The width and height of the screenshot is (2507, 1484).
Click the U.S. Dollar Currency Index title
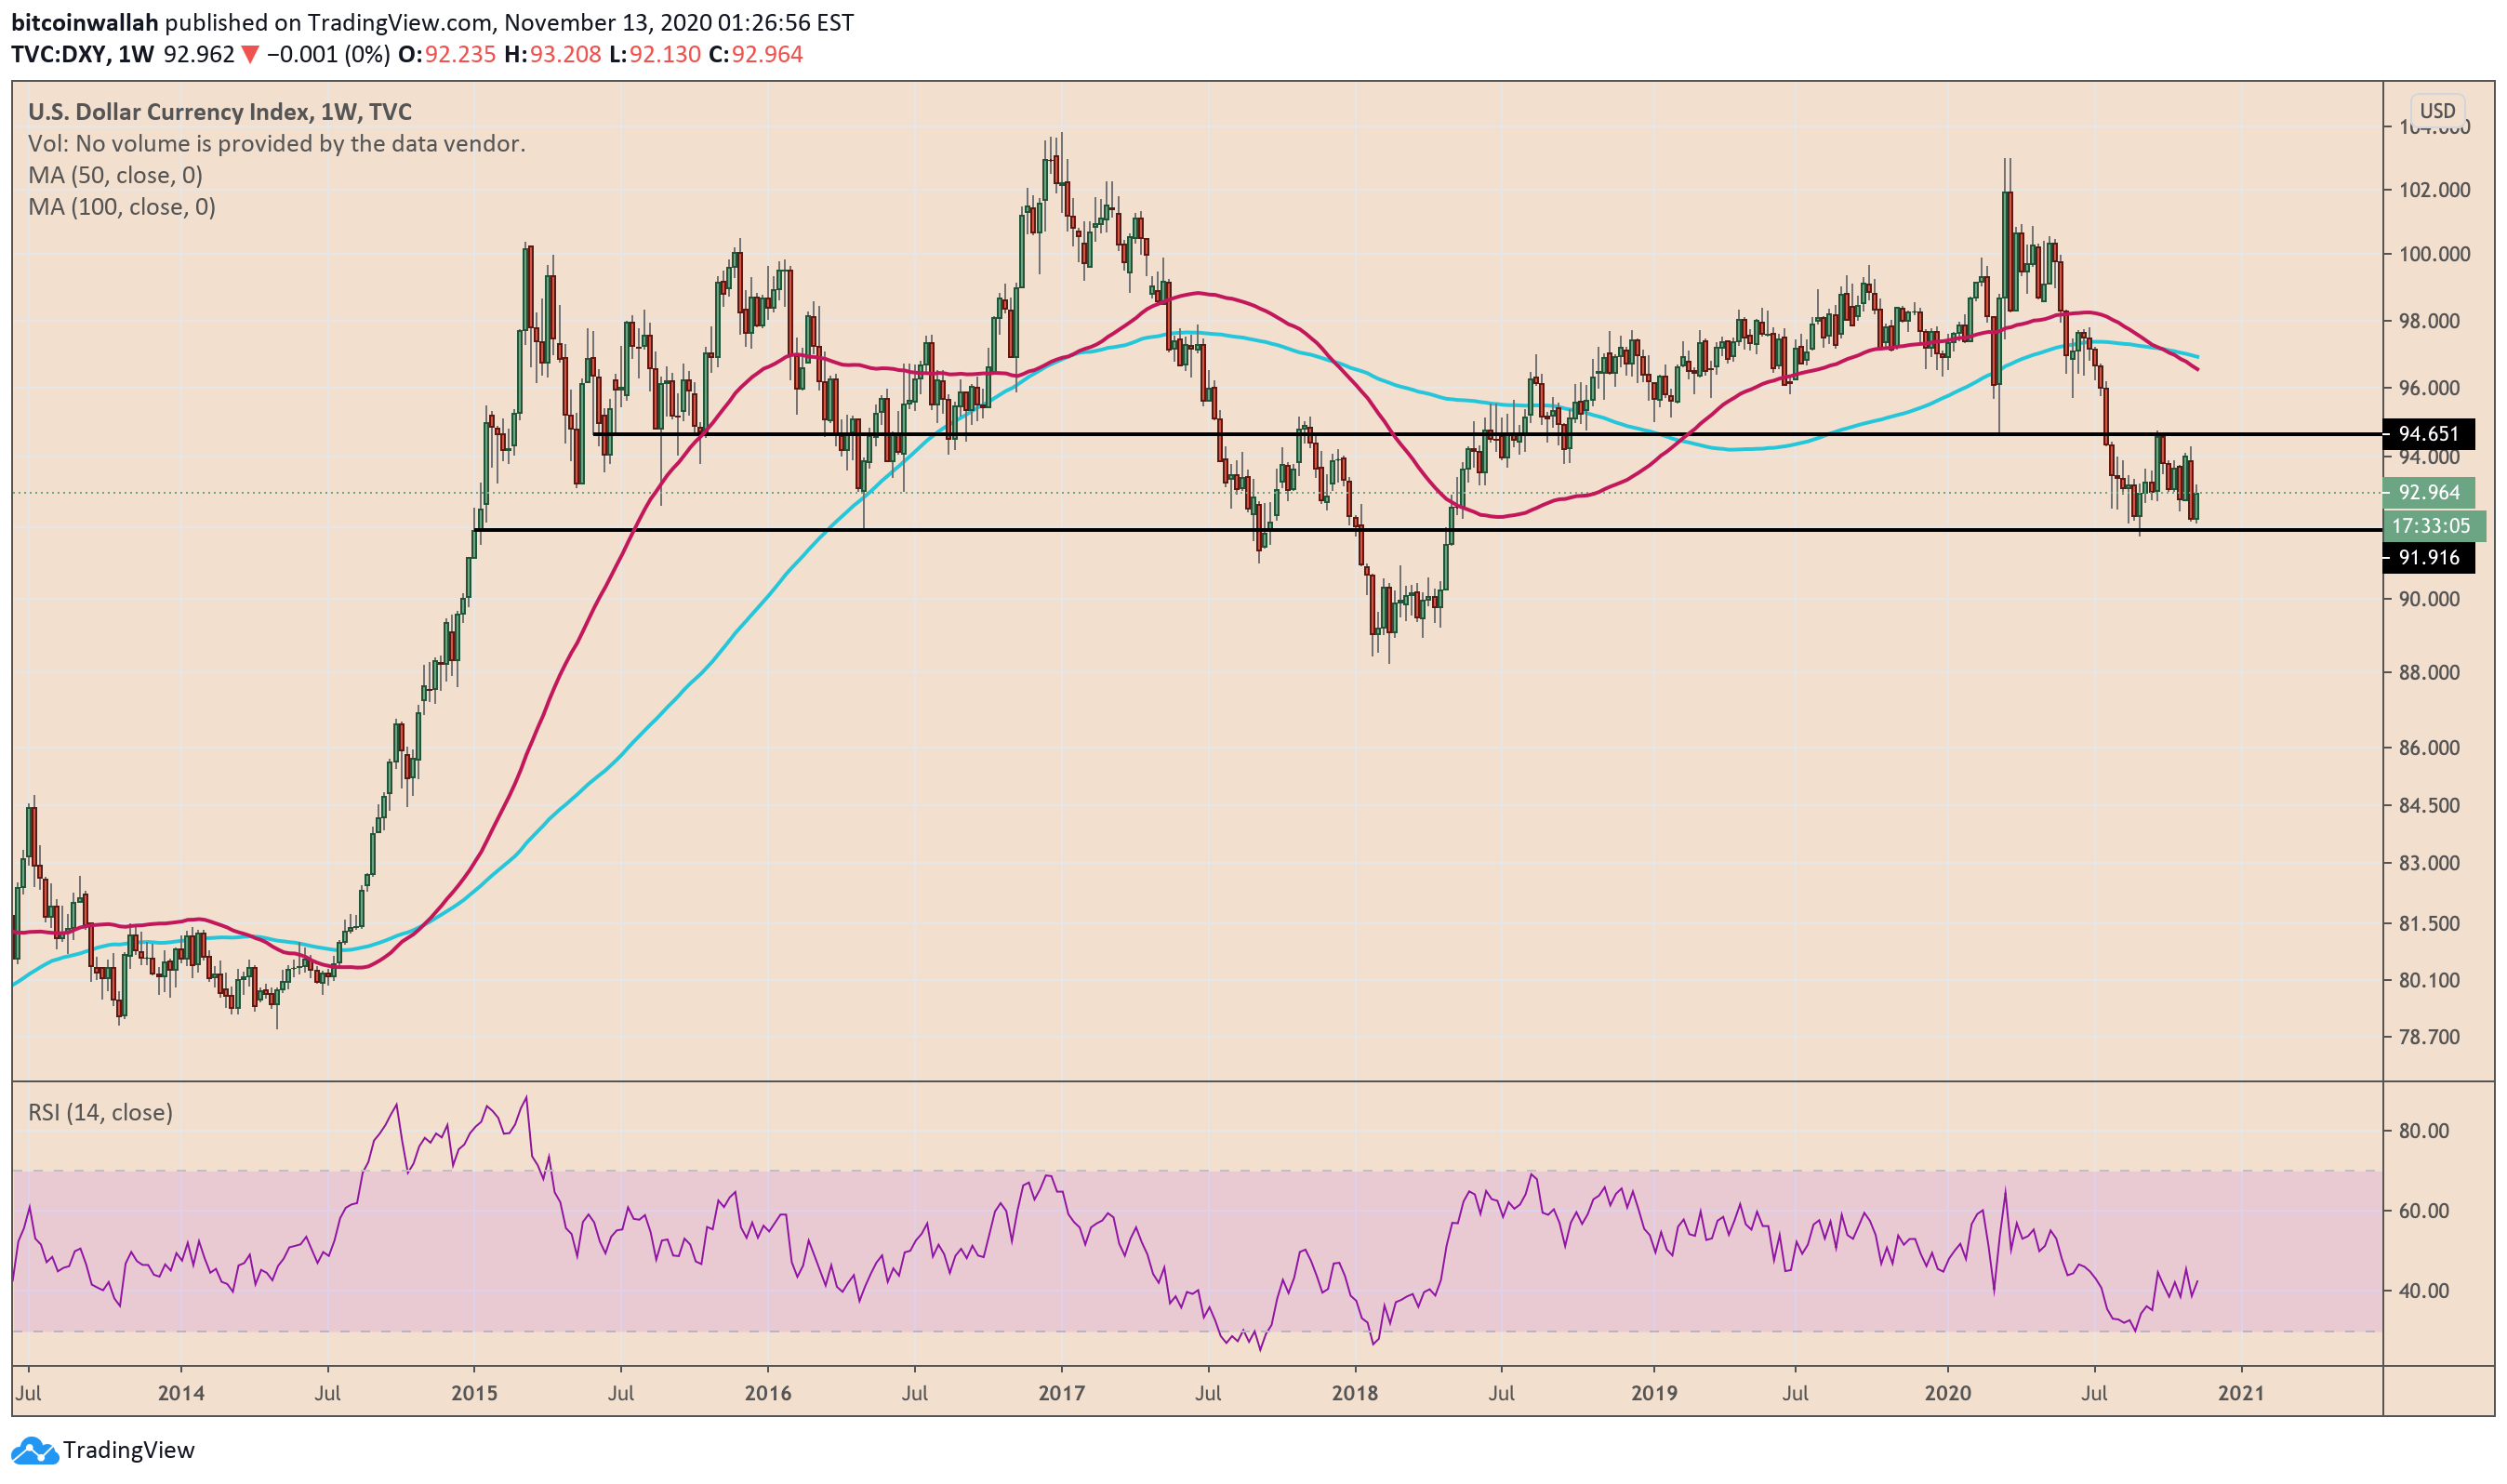click(x=219, y=112)
